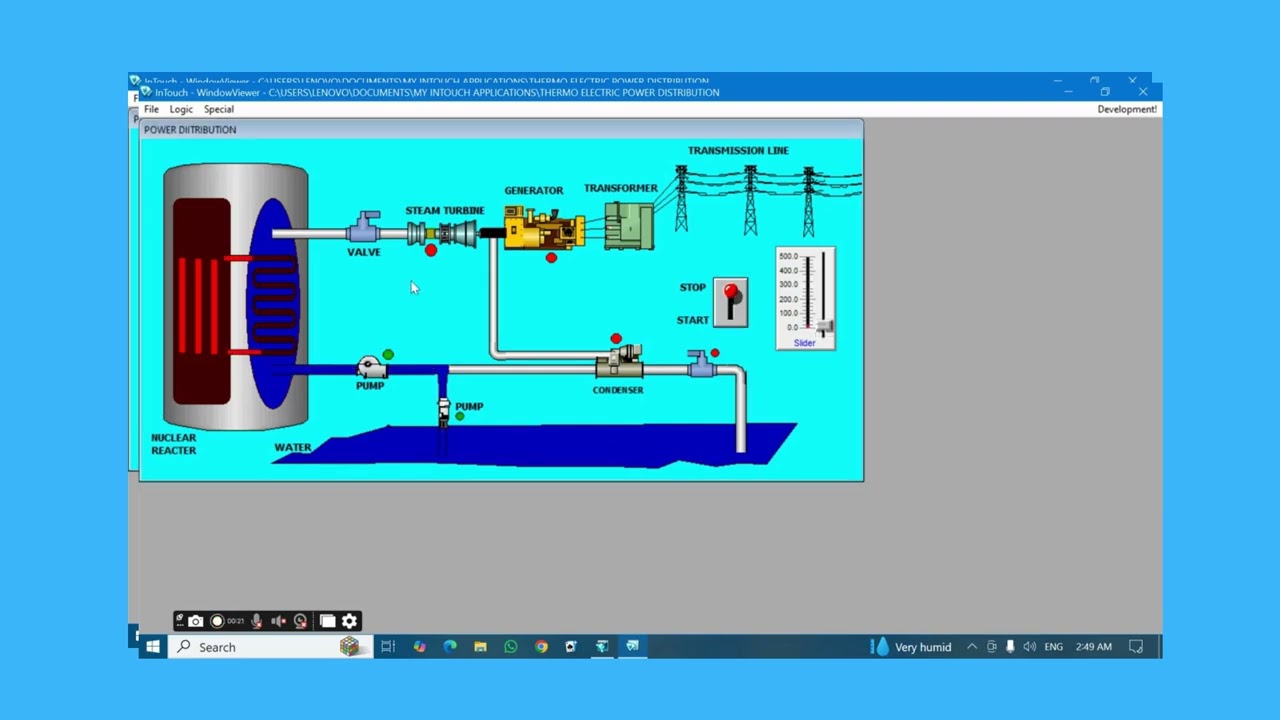Flip the STOP/START toggle switch

coord(731,302)
